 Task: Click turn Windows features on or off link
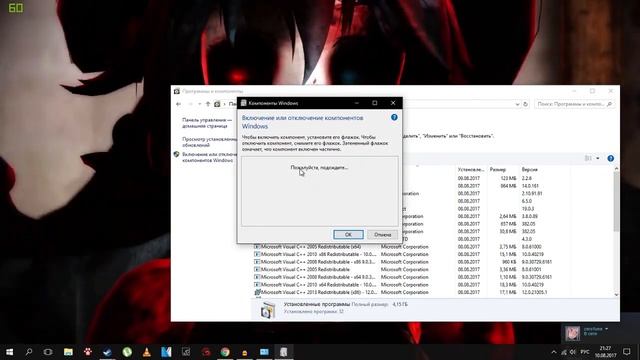click(x=209, y=157)
